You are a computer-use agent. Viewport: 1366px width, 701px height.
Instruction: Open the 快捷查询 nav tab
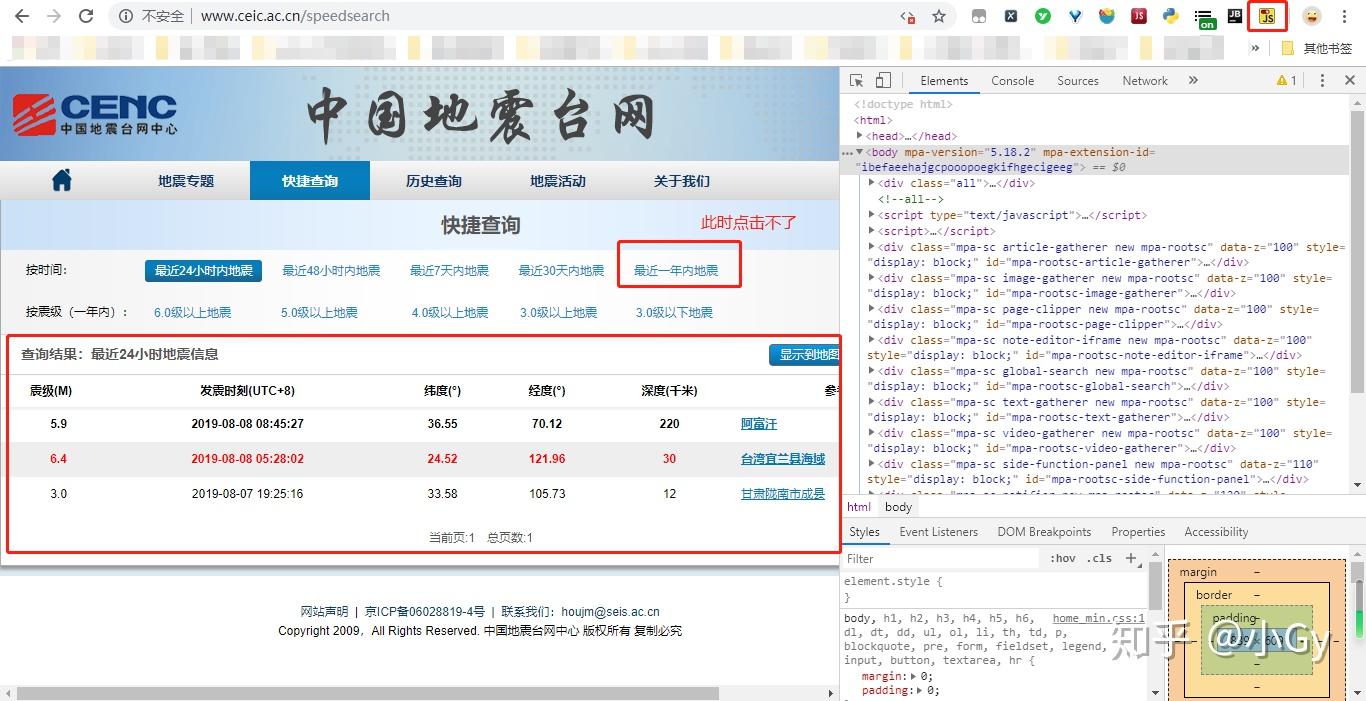tap(310, 181)
